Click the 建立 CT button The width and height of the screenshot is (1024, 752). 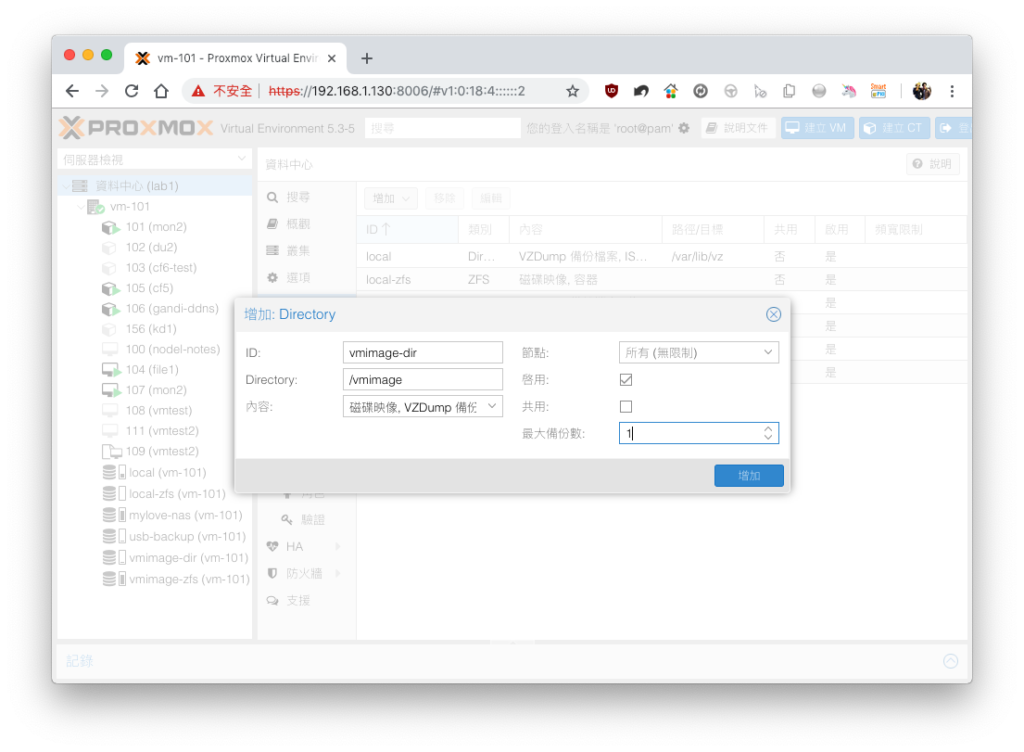point(894,128)
